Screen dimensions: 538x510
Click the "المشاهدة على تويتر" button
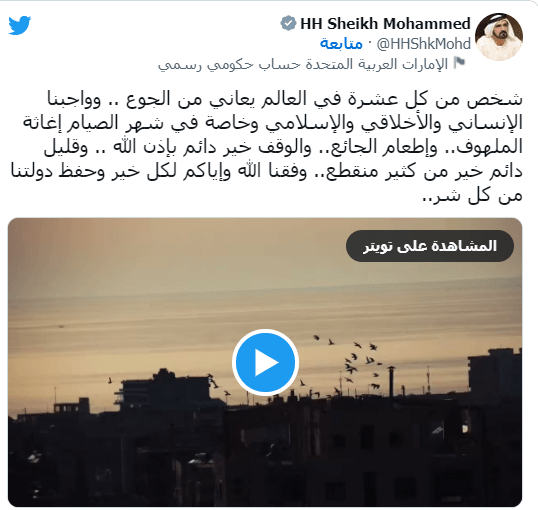click(430, 246)
